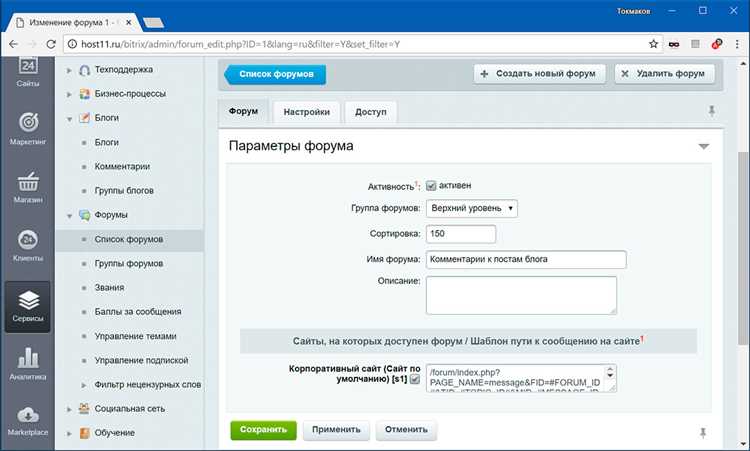Click the bottom pin icon near buttons

pos(703,432)
